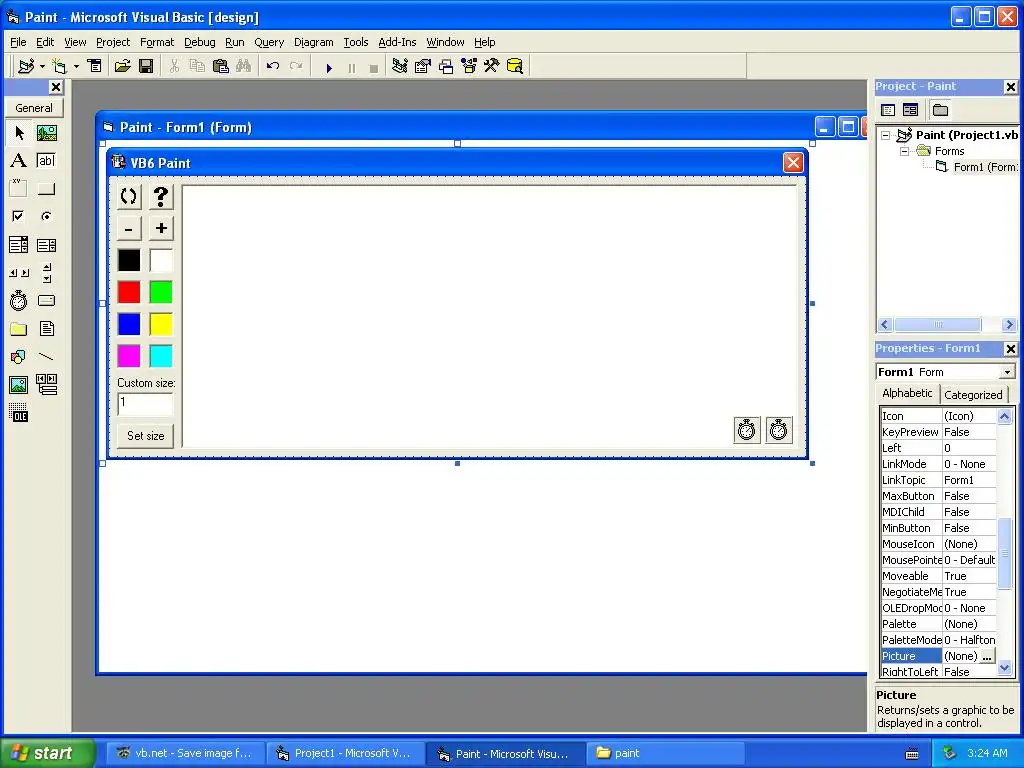Select the Pointer tool in toolbox

[19, 133]
